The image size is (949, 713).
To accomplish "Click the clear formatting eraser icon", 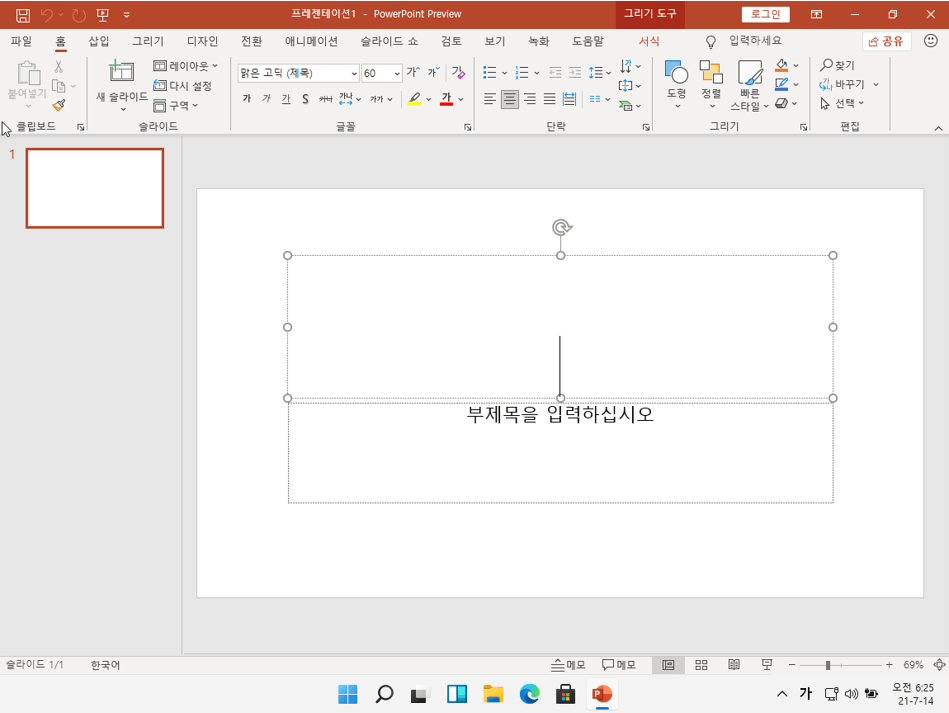I will (458, 73).
